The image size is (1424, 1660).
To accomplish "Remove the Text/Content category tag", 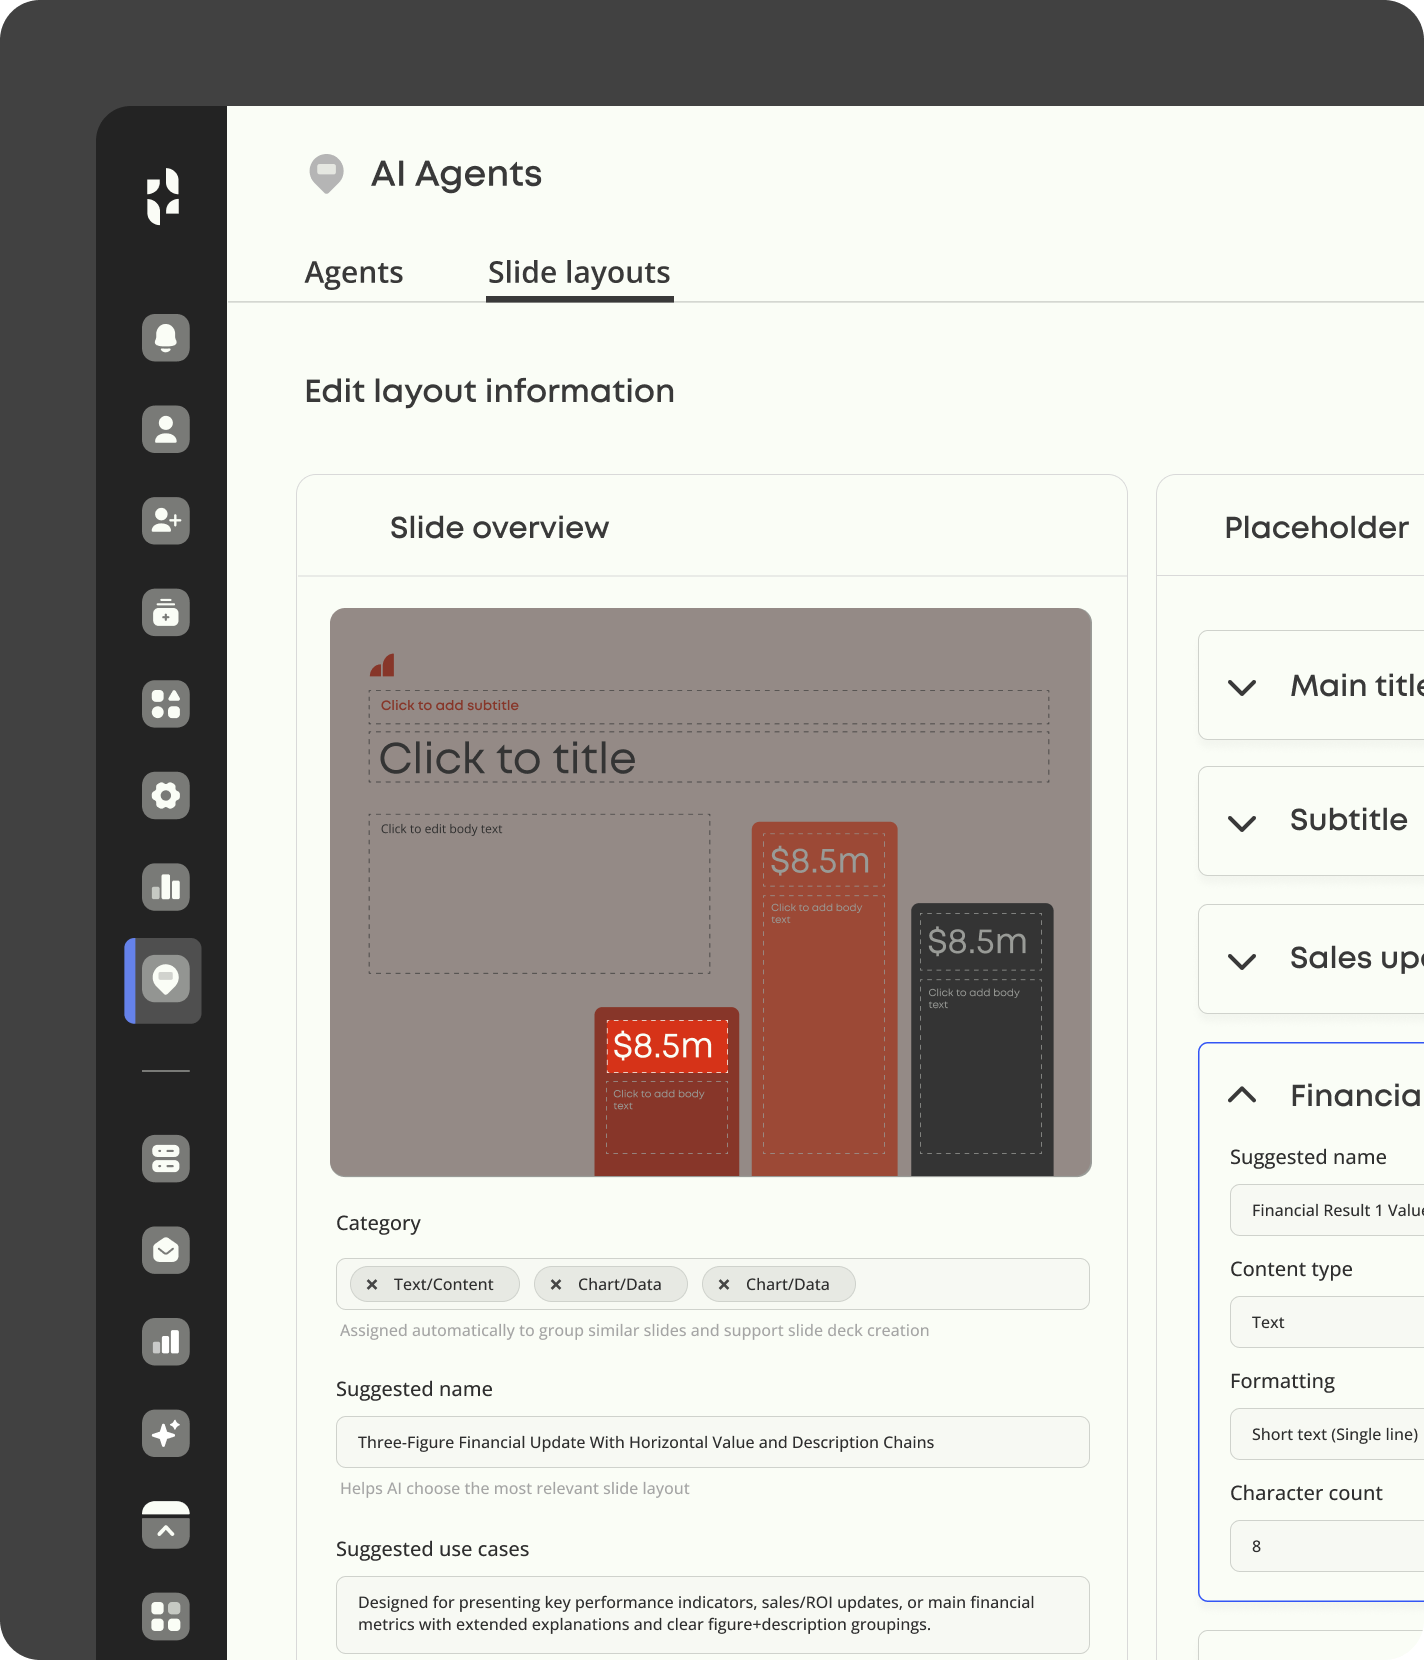I will [x=372, y=1284].
